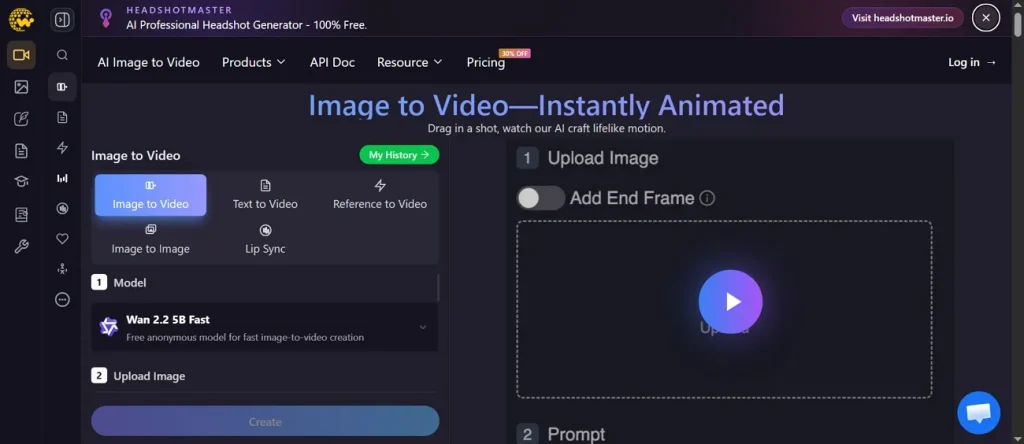Image resolution: width=1024 pixels, height=444 pixels.
Task: Open the document sidebar icon in first column
Action: point(22,151)
